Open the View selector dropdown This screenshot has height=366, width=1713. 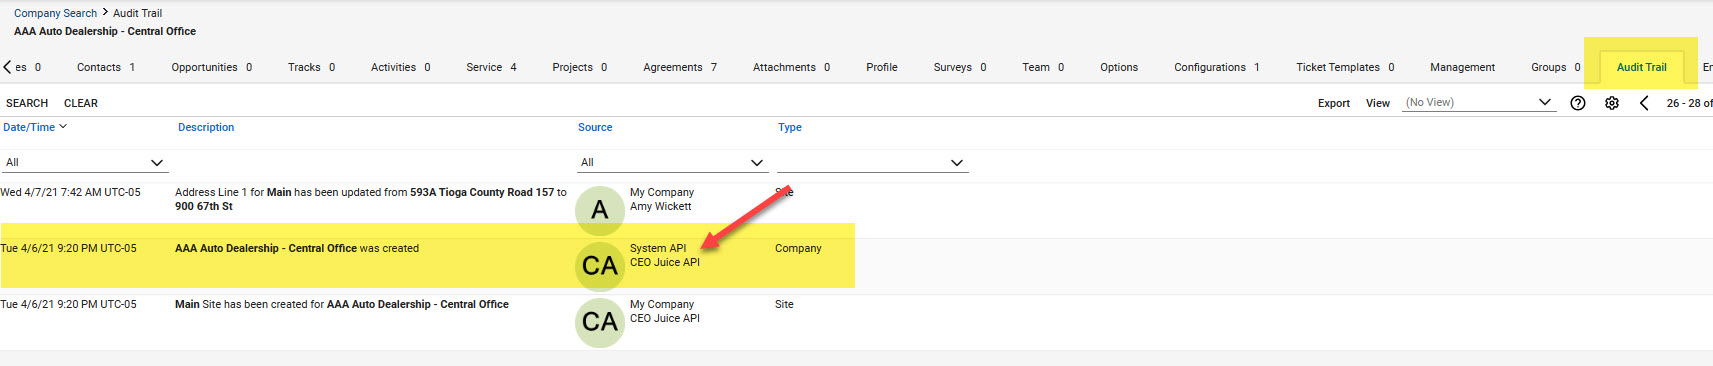(x=1479, y=102)
